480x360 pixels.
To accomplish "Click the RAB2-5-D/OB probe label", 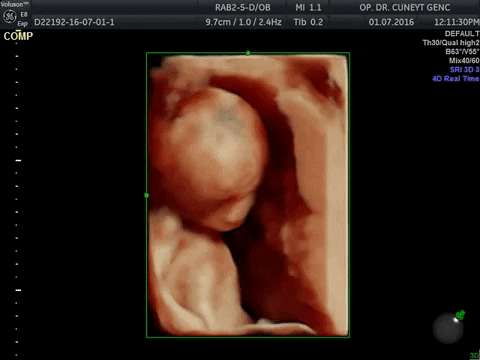I will point(243,7).
